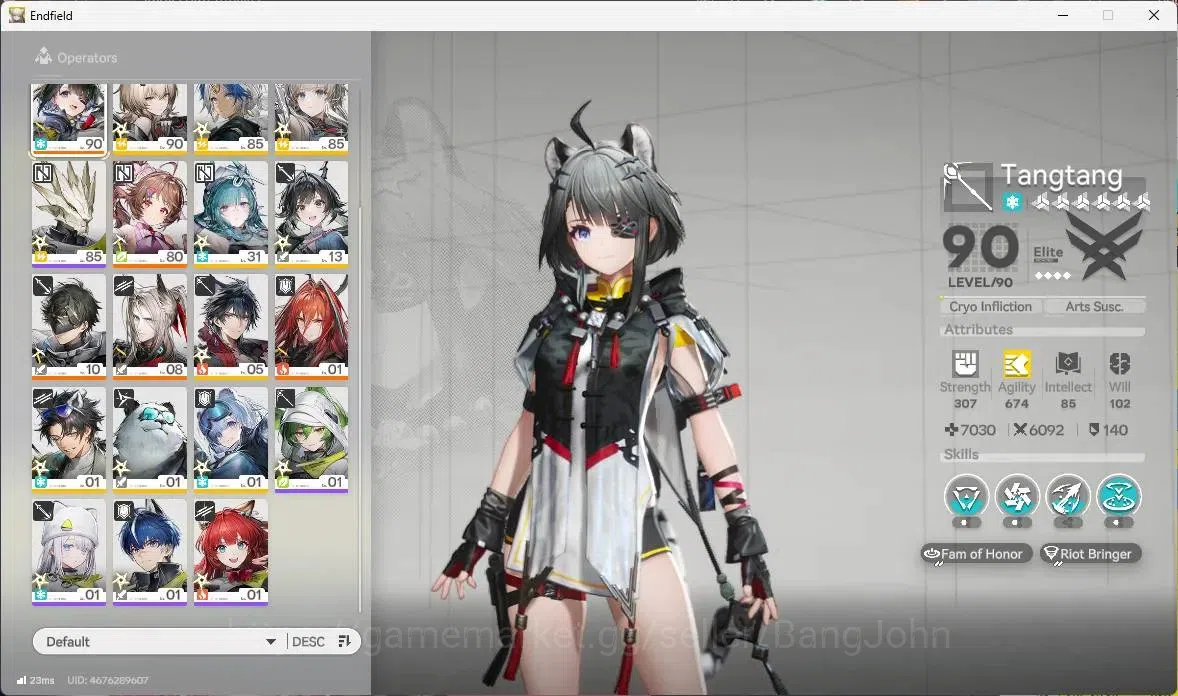This screenshot has width=1178, height=696.
Task: Click the Intellect book icon
Action: (1068, 364)
